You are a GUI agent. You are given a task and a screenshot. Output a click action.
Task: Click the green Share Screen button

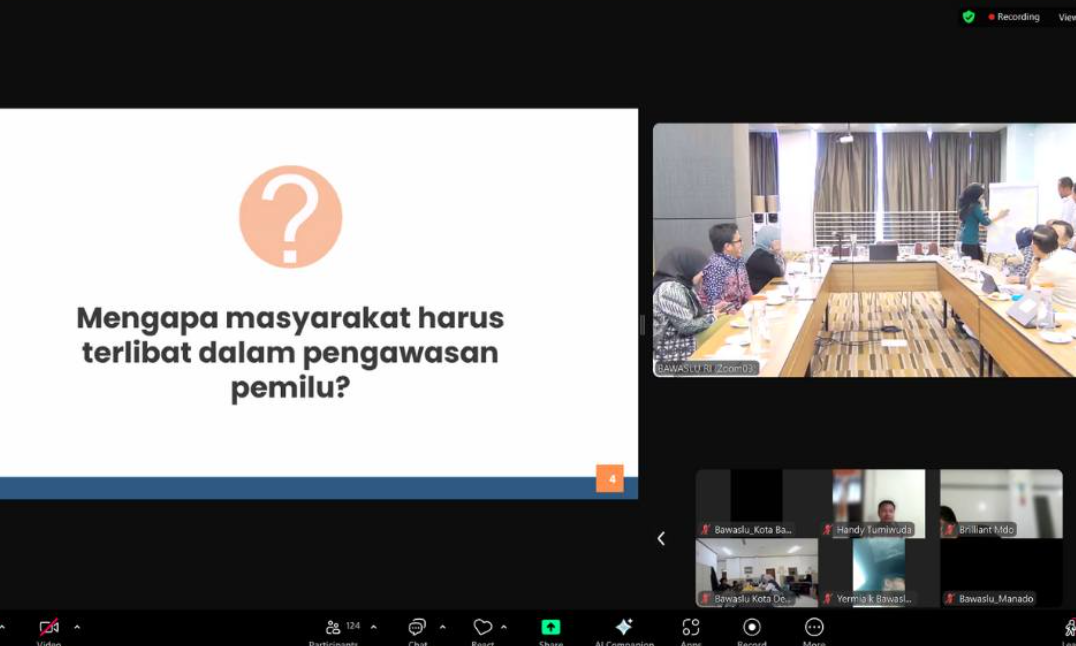coord(550,628)
